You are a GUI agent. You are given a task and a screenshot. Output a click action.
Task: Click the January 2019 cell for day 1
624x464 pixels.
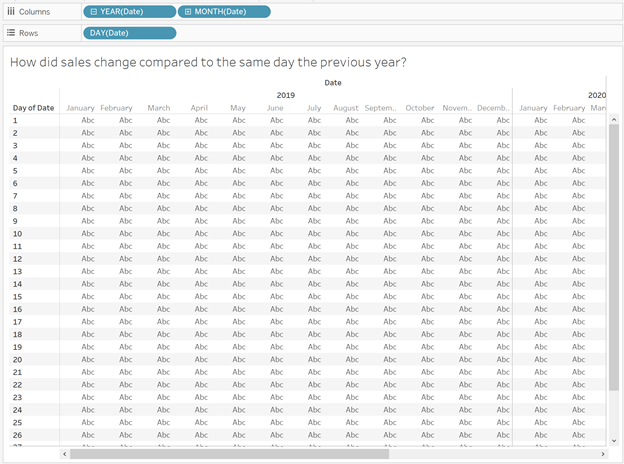pos(88,120)
